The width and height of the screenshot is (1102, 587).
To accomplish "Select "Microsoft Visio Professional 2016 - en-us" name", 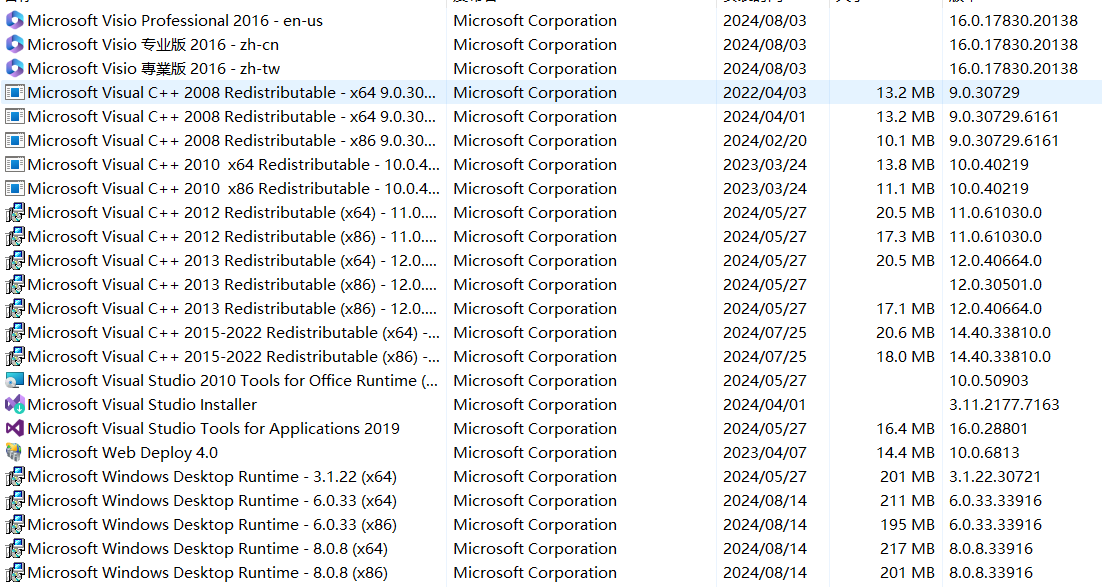I will (175, 20).
